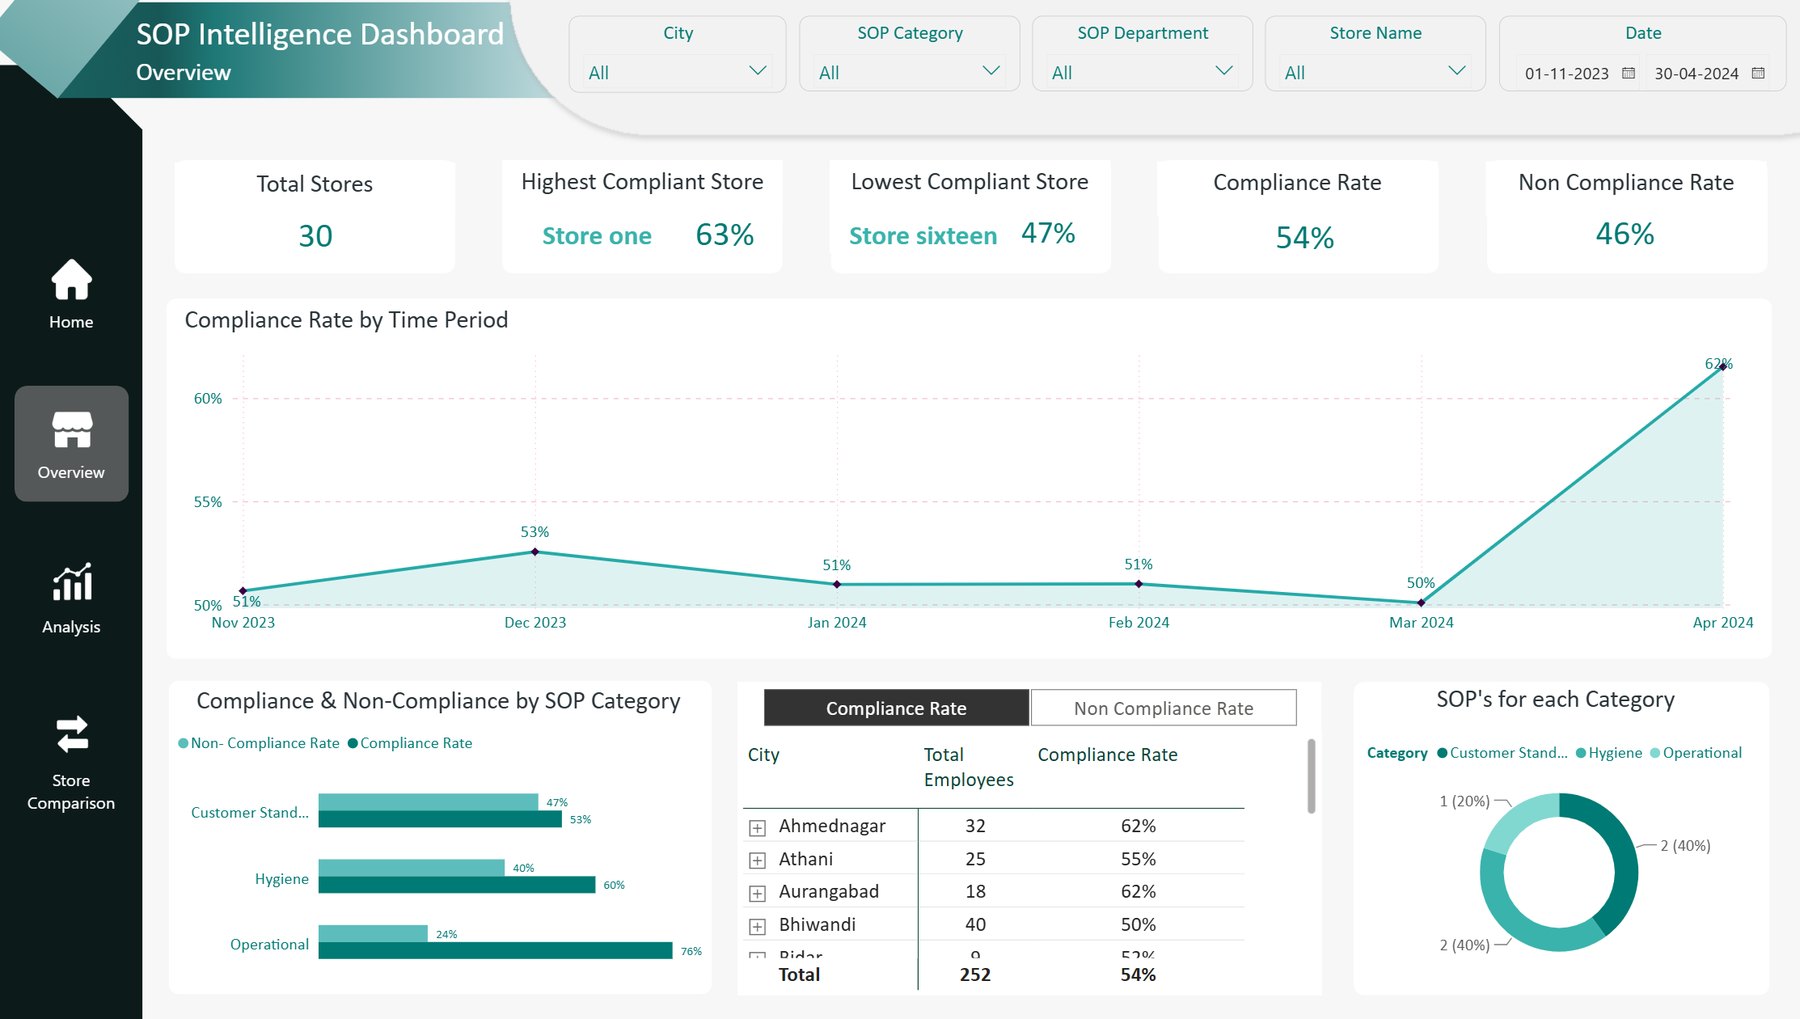The width and height of the screenshot is (1800, 1019).
Task: Expand the Athani row
Action: click(x=757, y=860)
